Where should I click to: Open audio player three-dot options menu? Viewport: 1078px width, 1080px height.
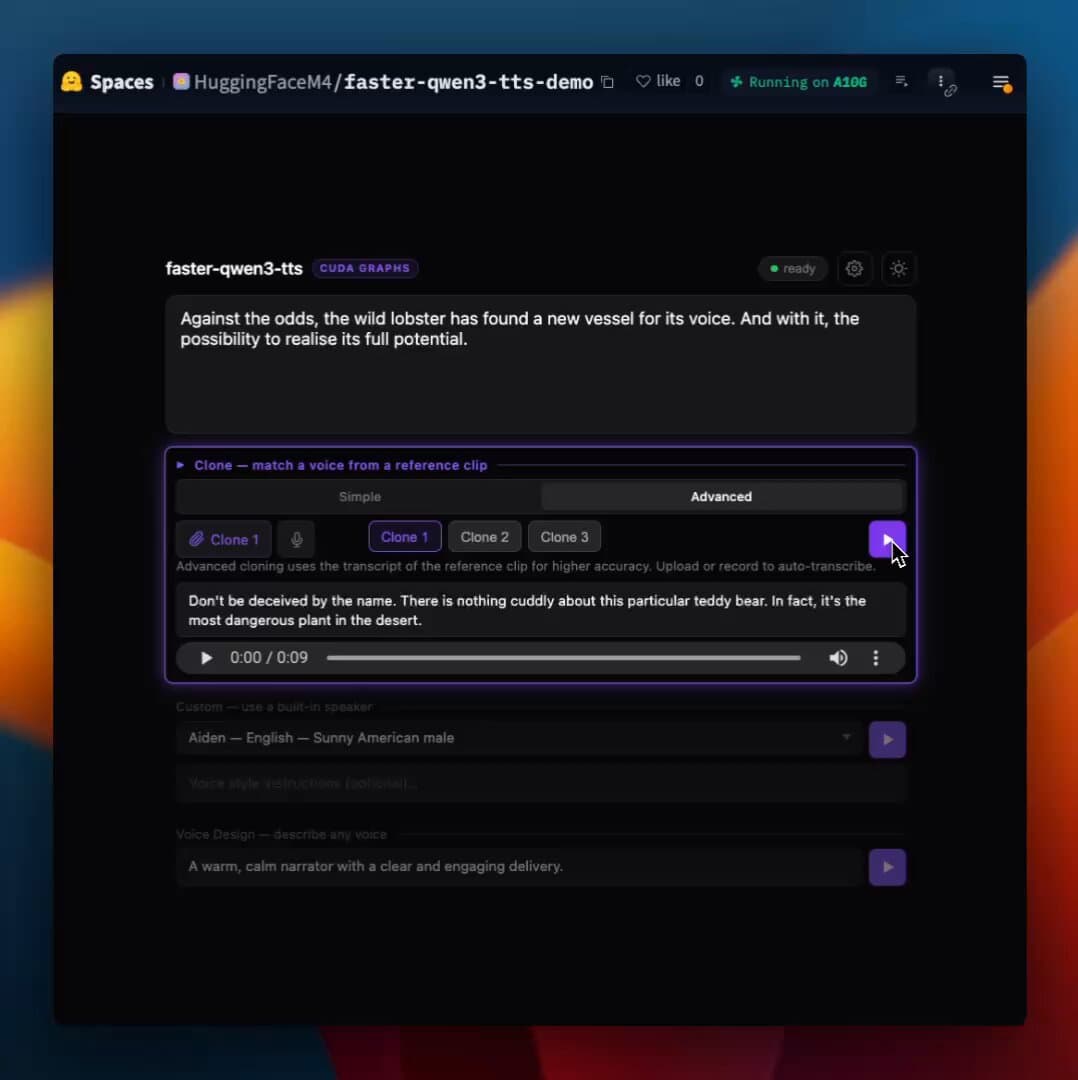click(x=876, y=658)
